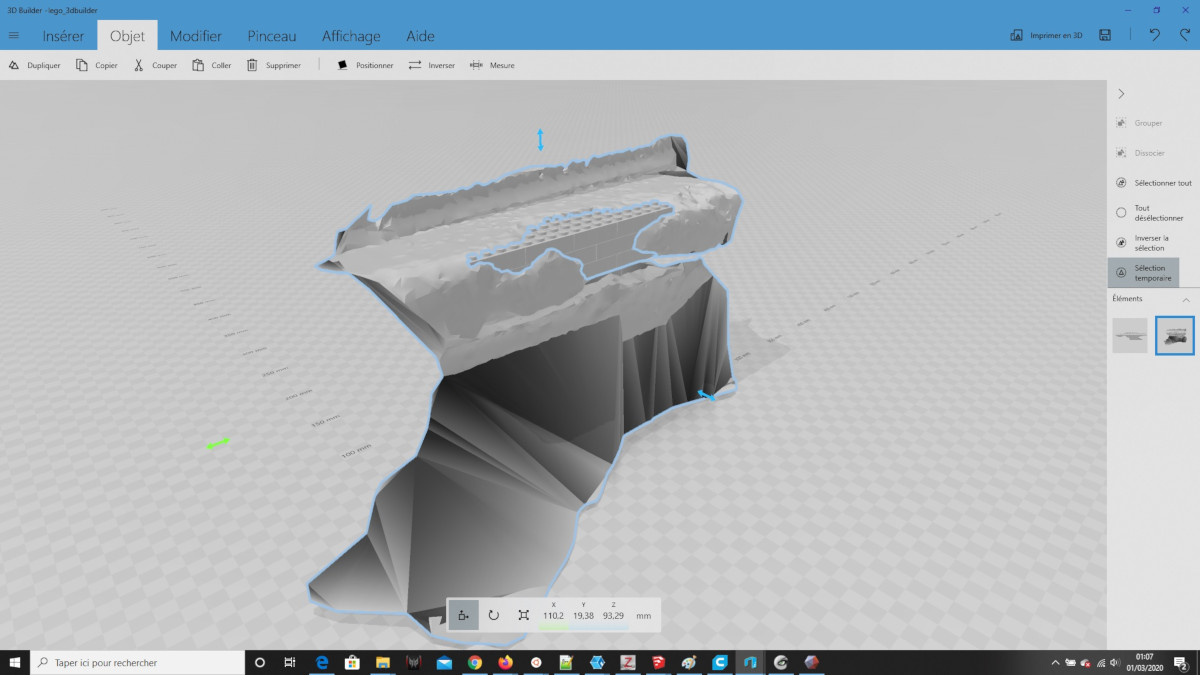The height and width of the screenshot is (675, 1200).
Task: Save the model with the disk icon
Action: coord(1105,35)
